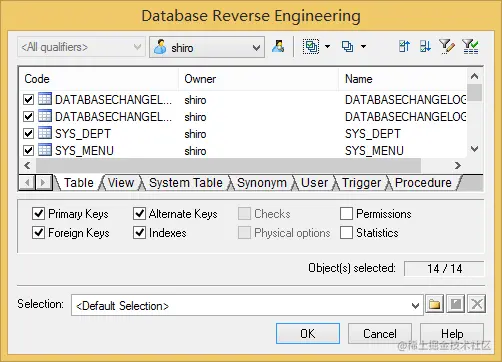The image size is (502, 362).
Task: Uncheck the Primary Keys checkbox
Action: click(38, 214)
